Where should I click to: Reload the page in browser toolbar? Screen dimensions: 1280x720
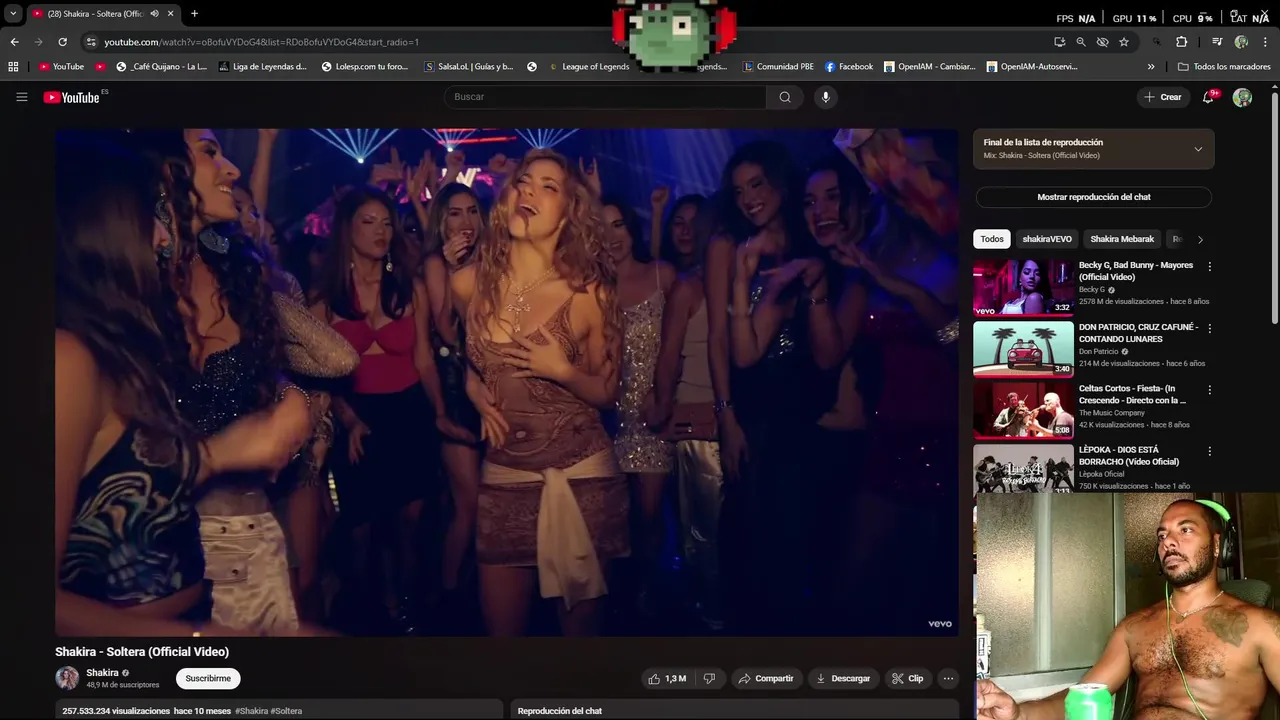click(62, 42)
